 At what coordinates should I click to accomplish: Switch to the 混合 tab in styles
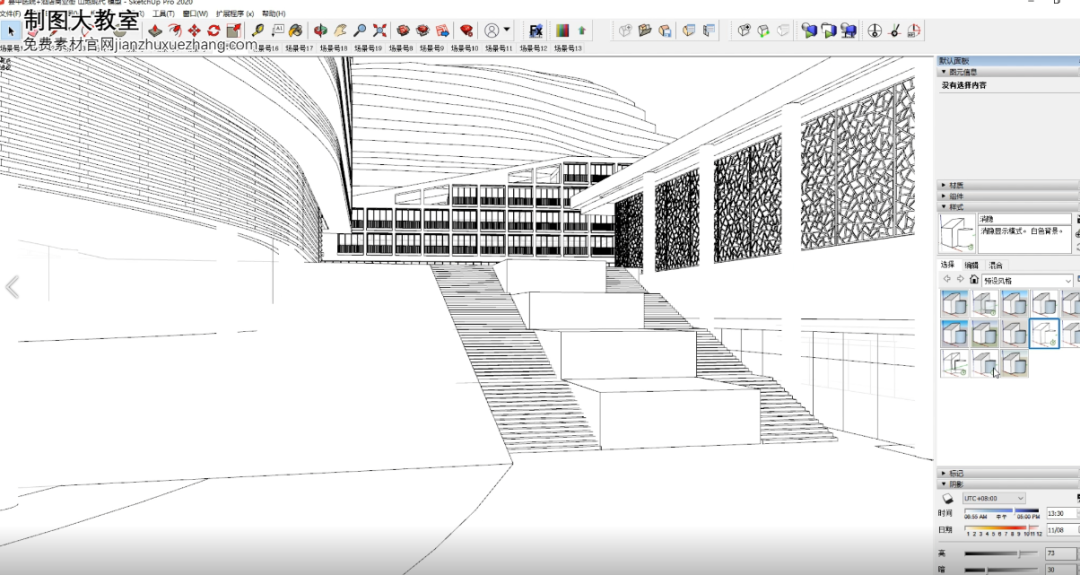pos(995,265)
